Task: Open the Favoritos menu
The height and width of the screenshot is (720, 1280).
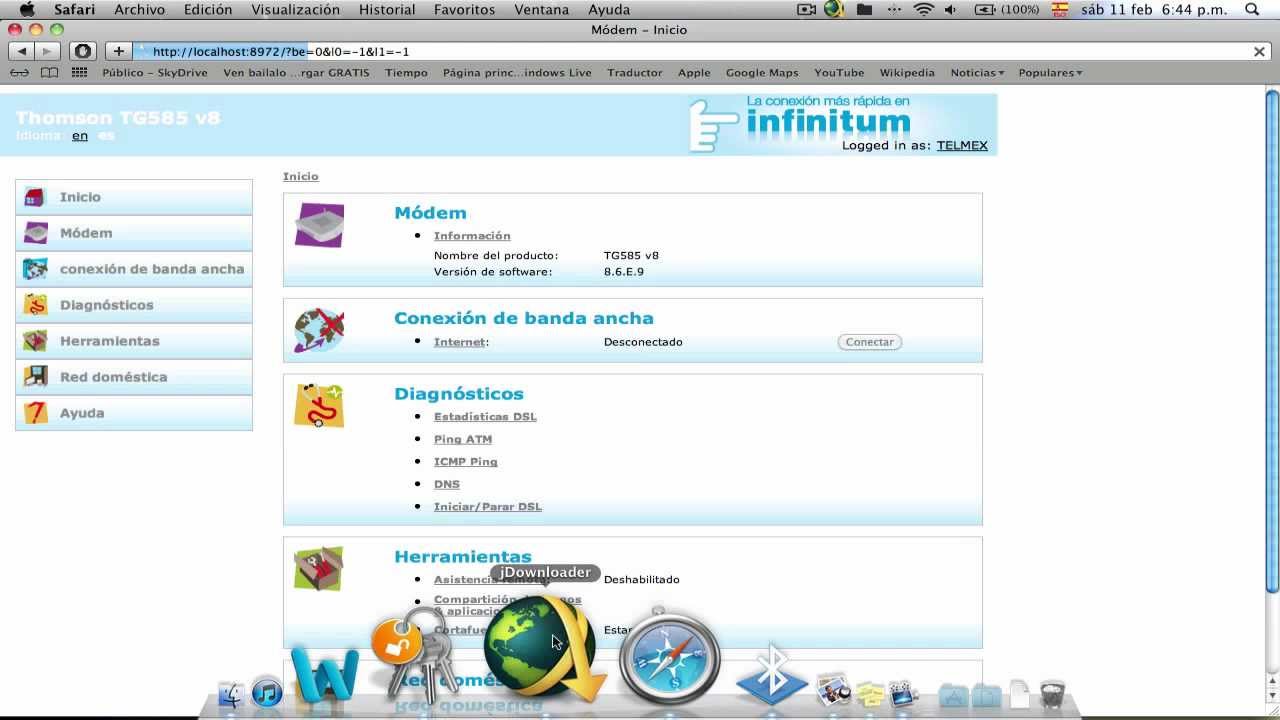Action: point(464,10)
